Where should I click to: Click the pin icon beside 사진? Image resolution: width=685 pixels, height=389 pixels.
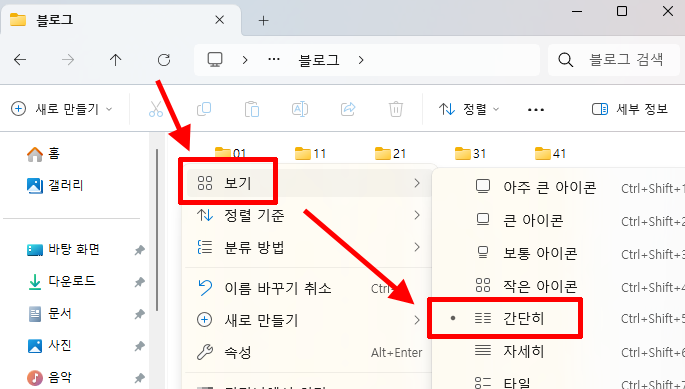139,346
